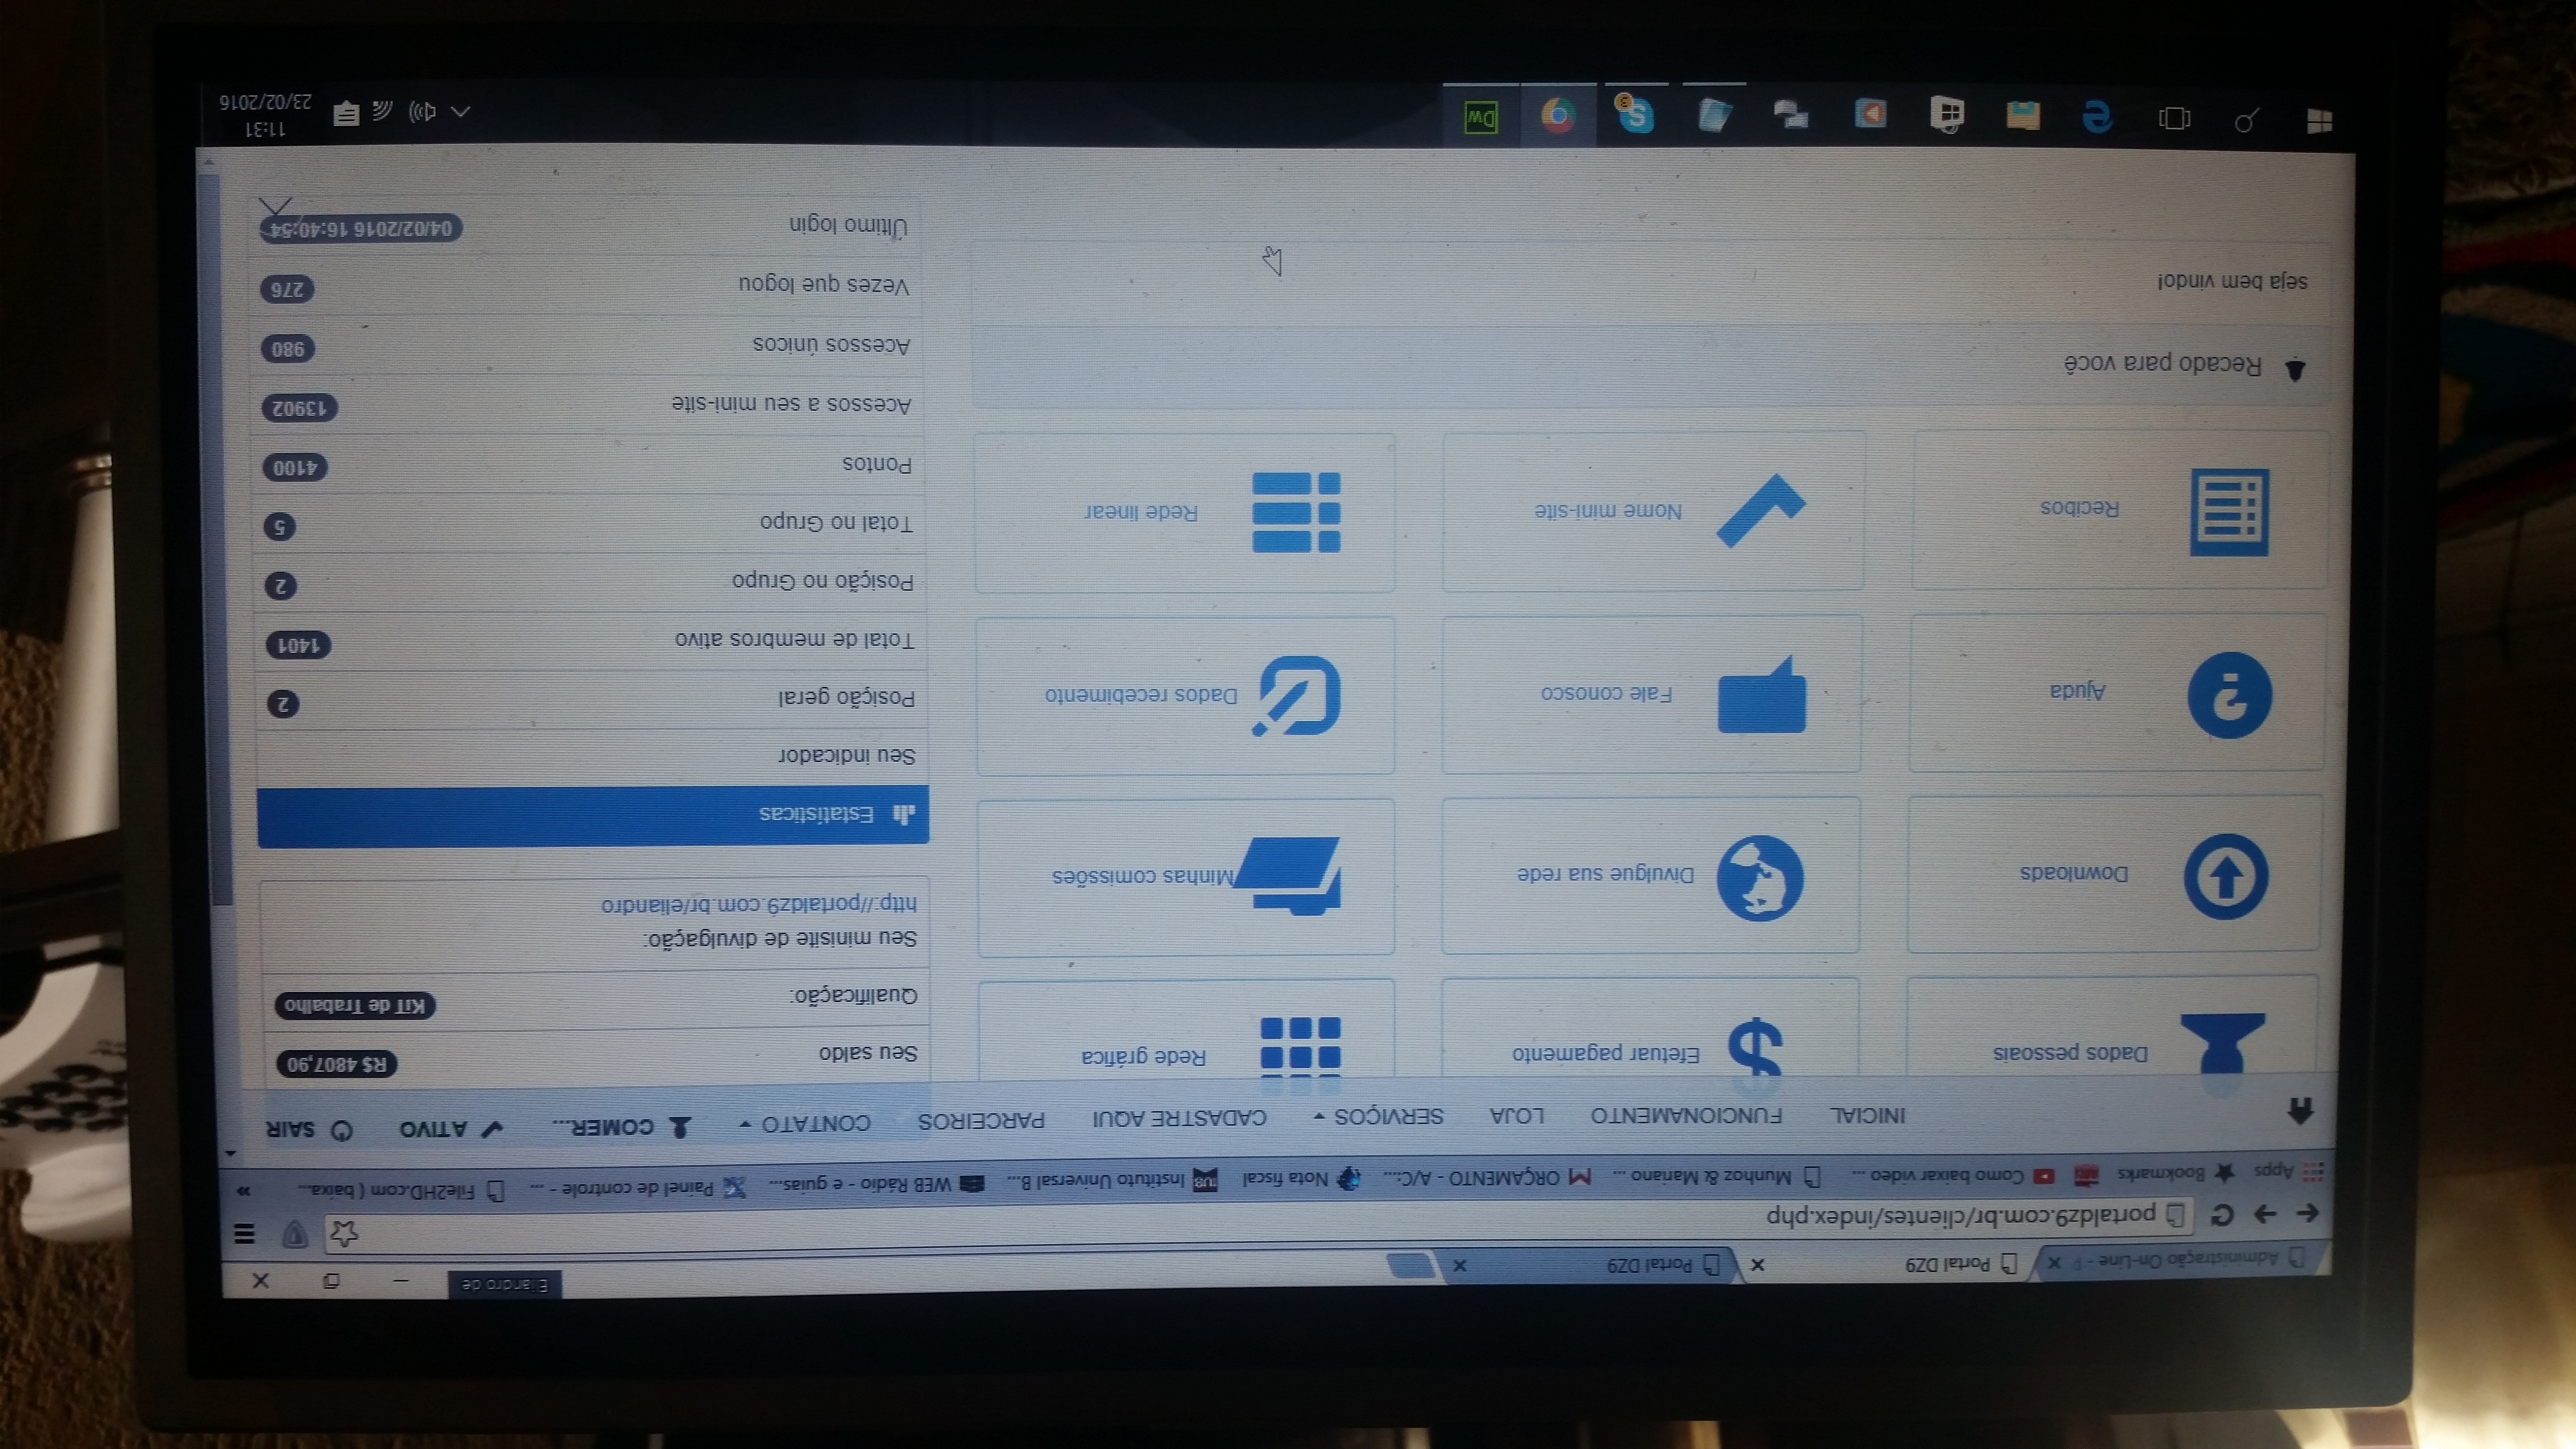The width and height of the screenshot is (2576, 1449).
Task: Click the R$ 4807,90 saldo badge
Action: point(337,1064)
